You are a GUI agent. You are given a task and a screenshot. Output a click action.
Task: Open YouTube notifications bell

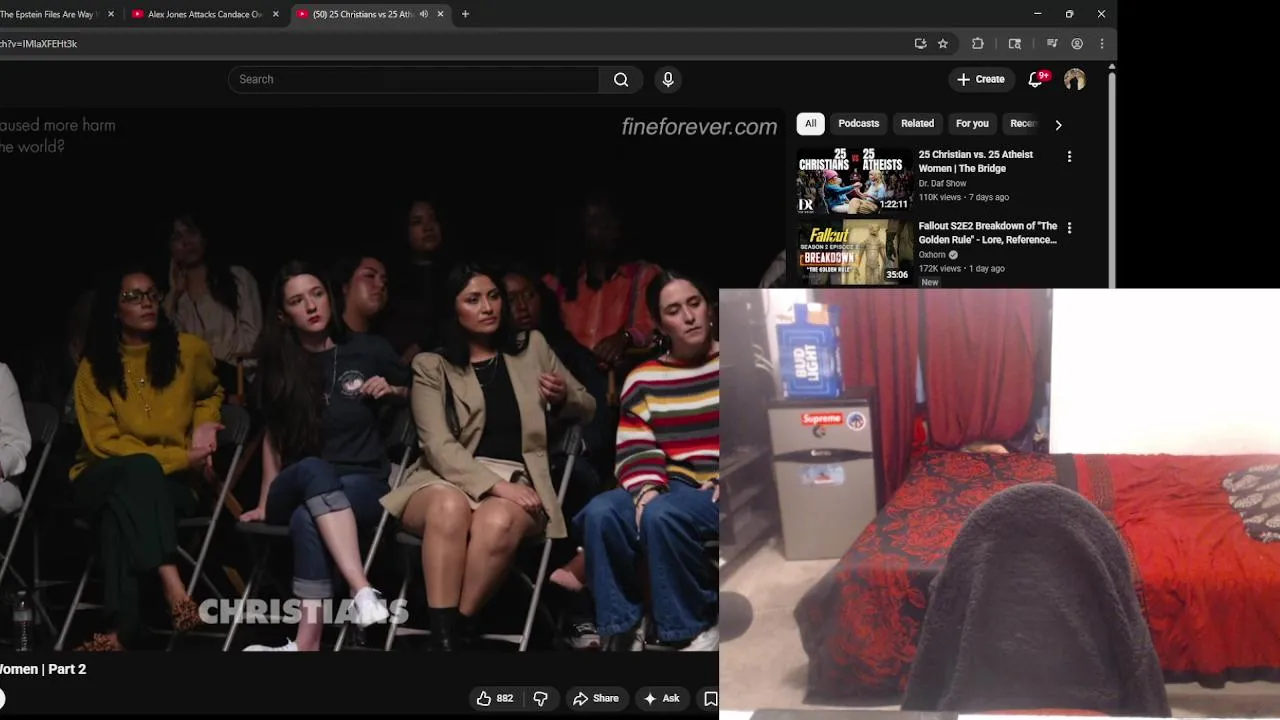1036,79
